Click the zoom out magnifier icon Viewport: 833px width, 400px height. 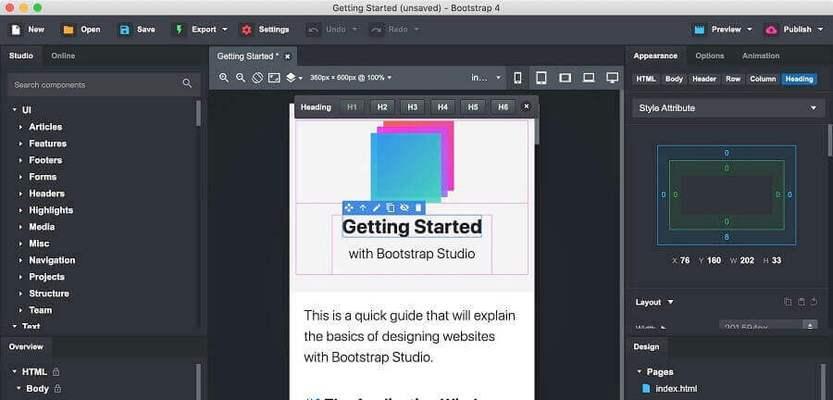[241, 78]
